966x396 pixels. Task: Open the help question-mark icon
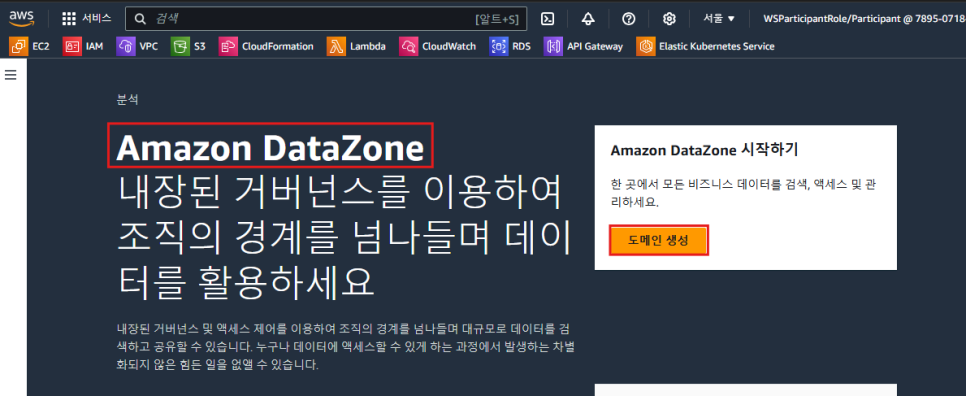628,19
